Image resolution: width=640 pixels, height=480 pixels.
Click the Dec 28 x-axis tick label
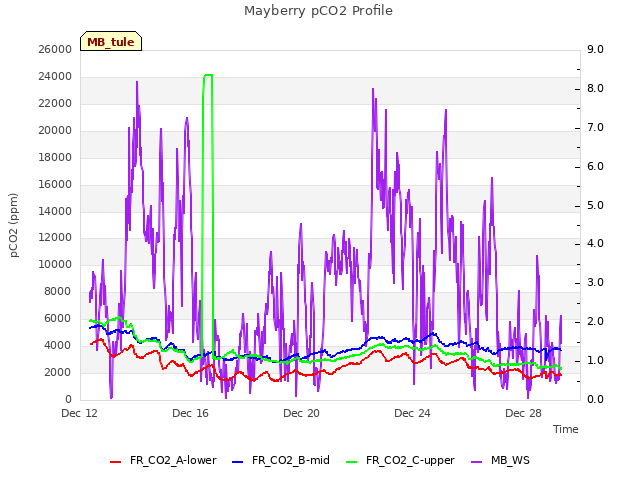[524, 413]
